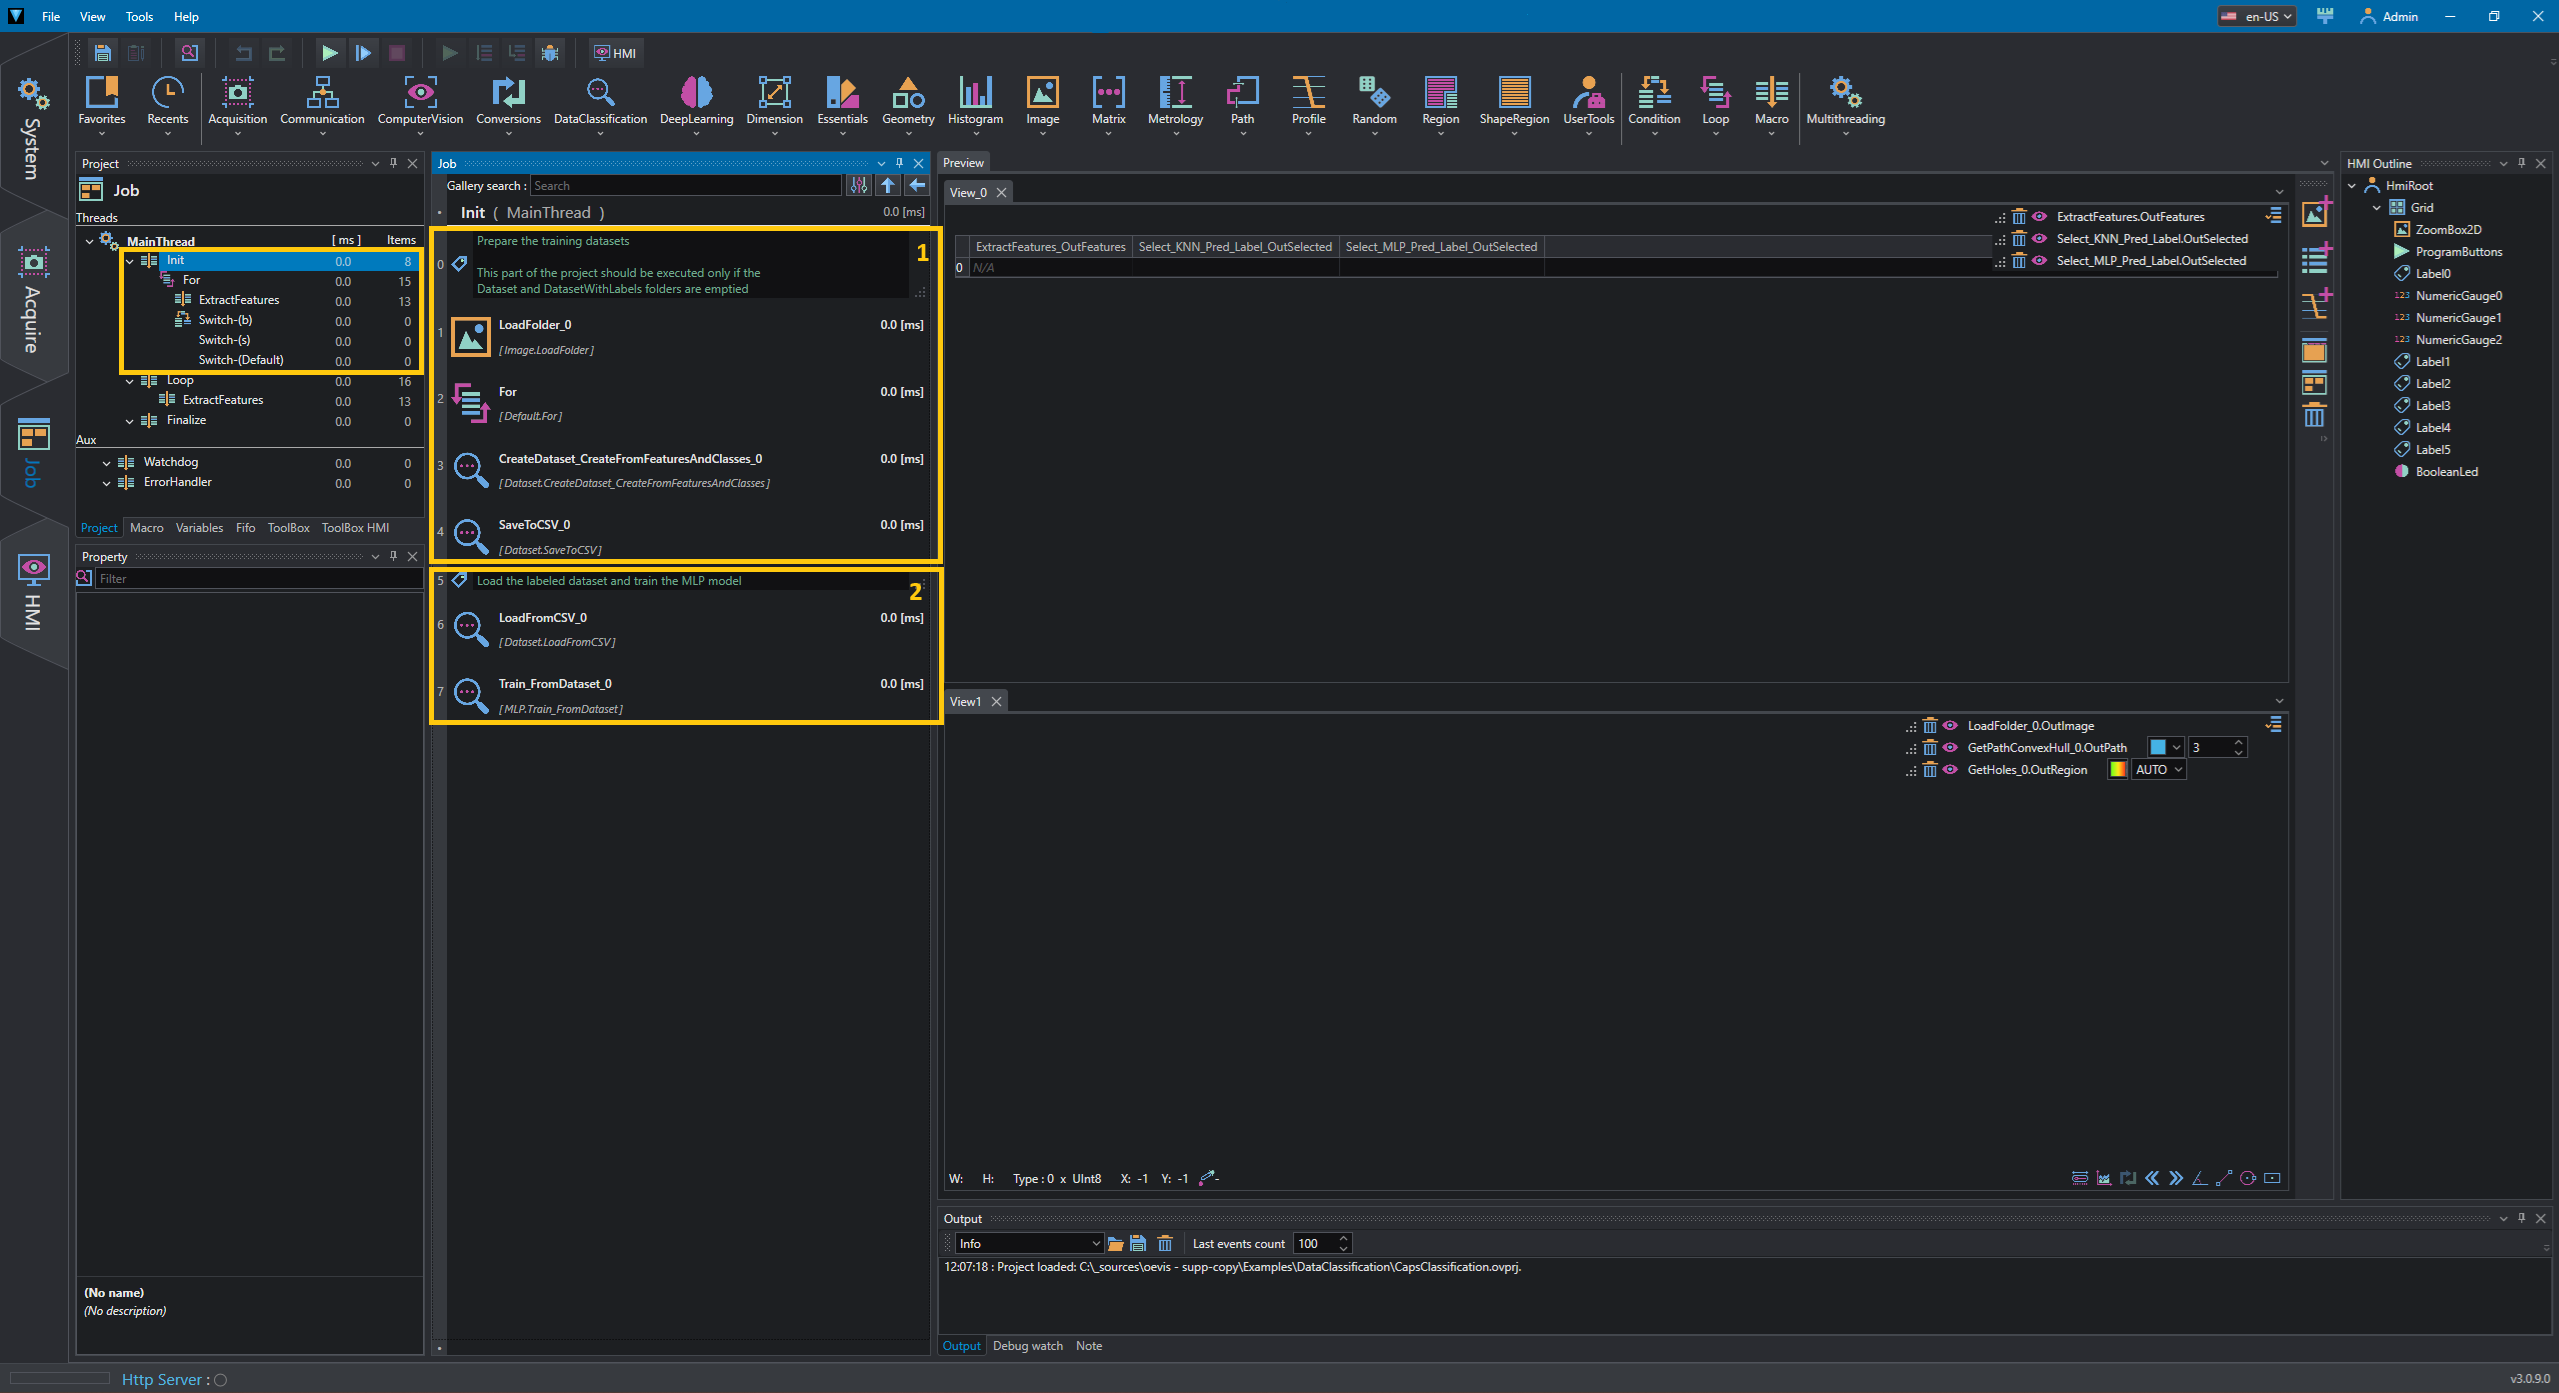Hide the GetHoles_0.OutRegion overlay
This screenshot has height=1393, width=2559.
click(x=1949, y=770)
